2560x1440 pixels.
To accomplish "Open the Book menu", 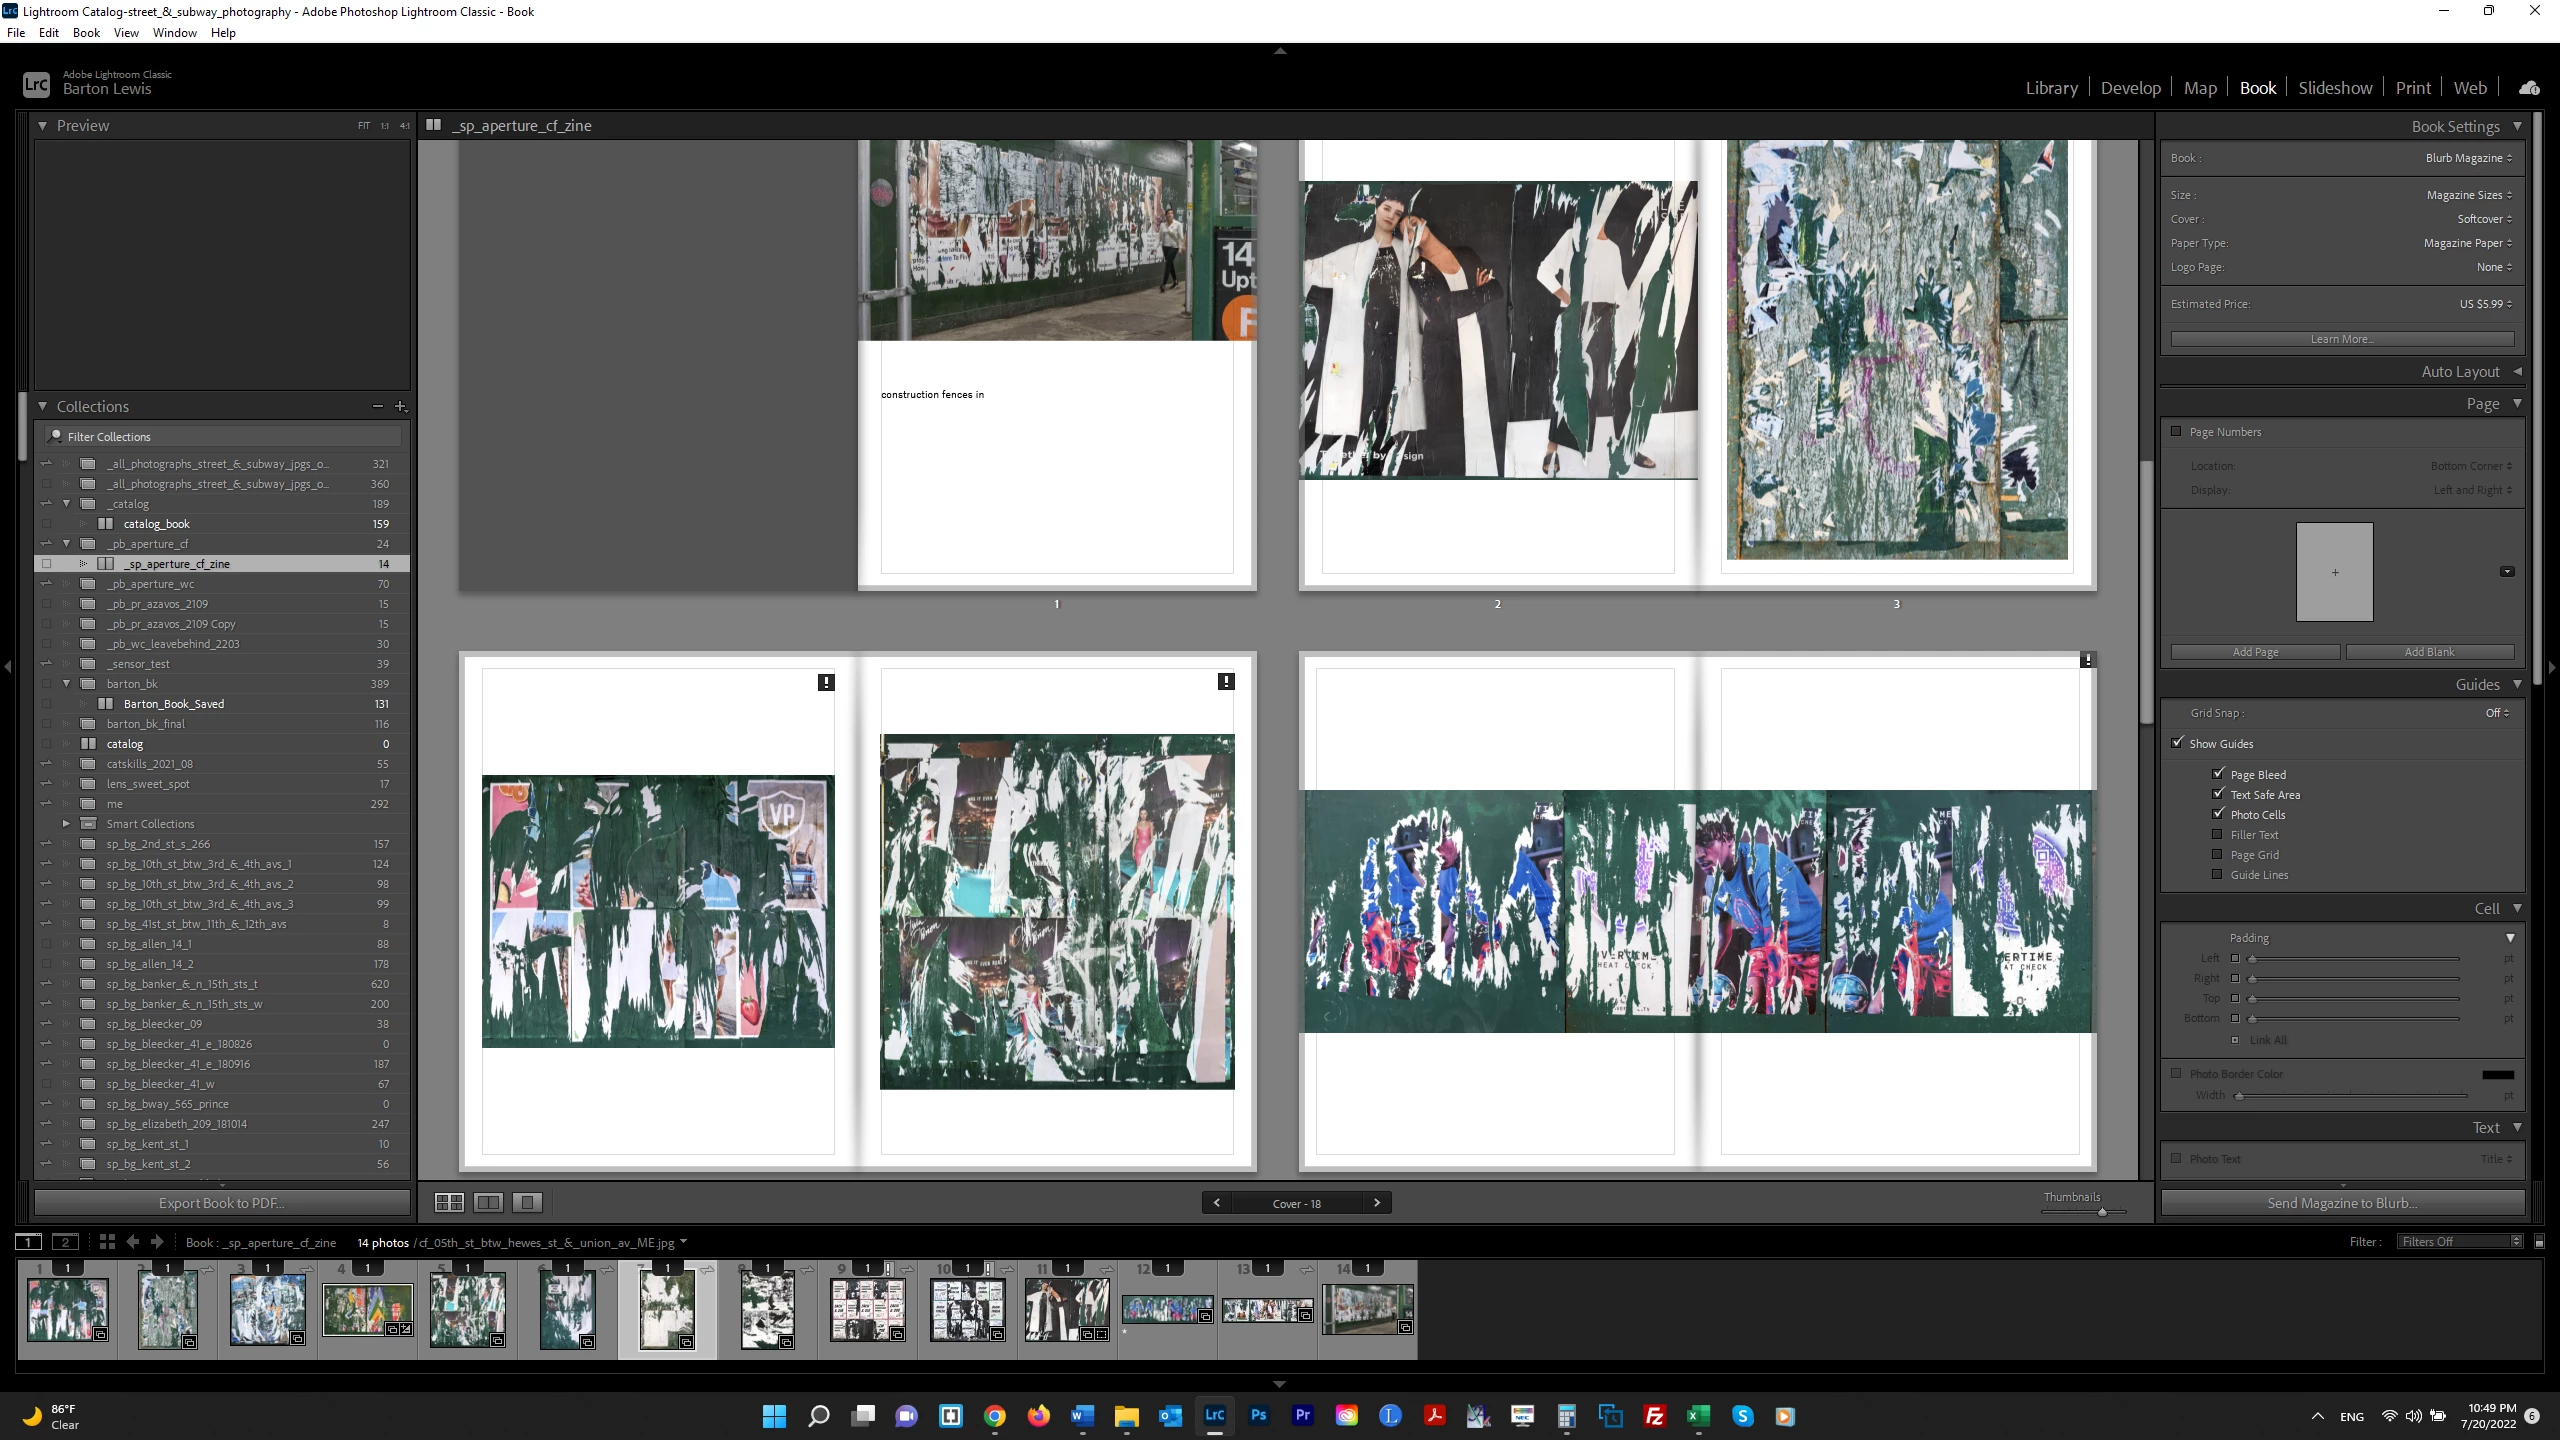I will [x=86, y=32].
